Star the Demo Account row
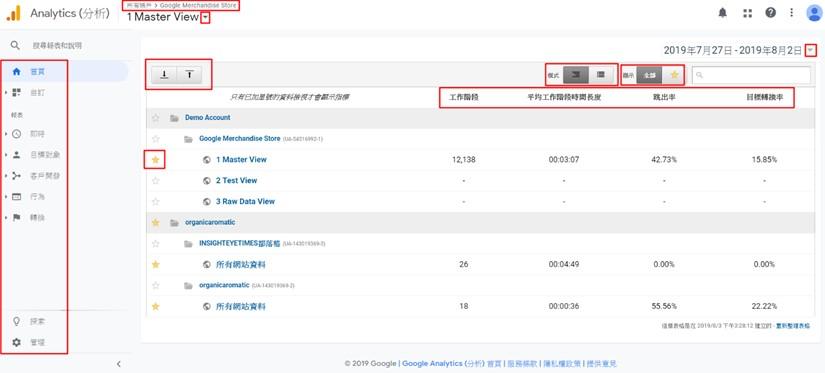Image resolution: width=825 pixels, height=373 pixels. (x=155, y=118)
